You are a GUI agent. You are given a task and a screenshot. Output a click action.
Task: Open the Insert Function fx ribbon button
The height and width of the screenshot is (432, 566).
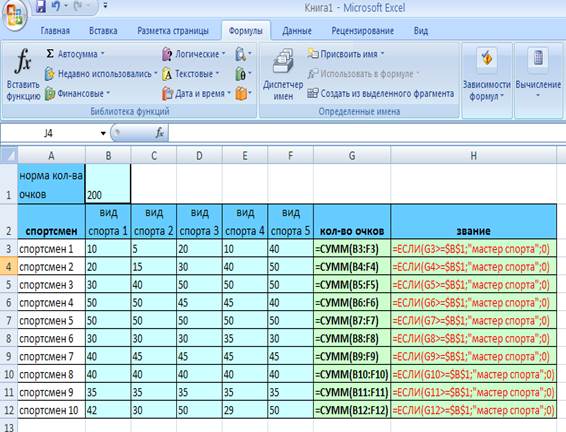coord(23,74)
